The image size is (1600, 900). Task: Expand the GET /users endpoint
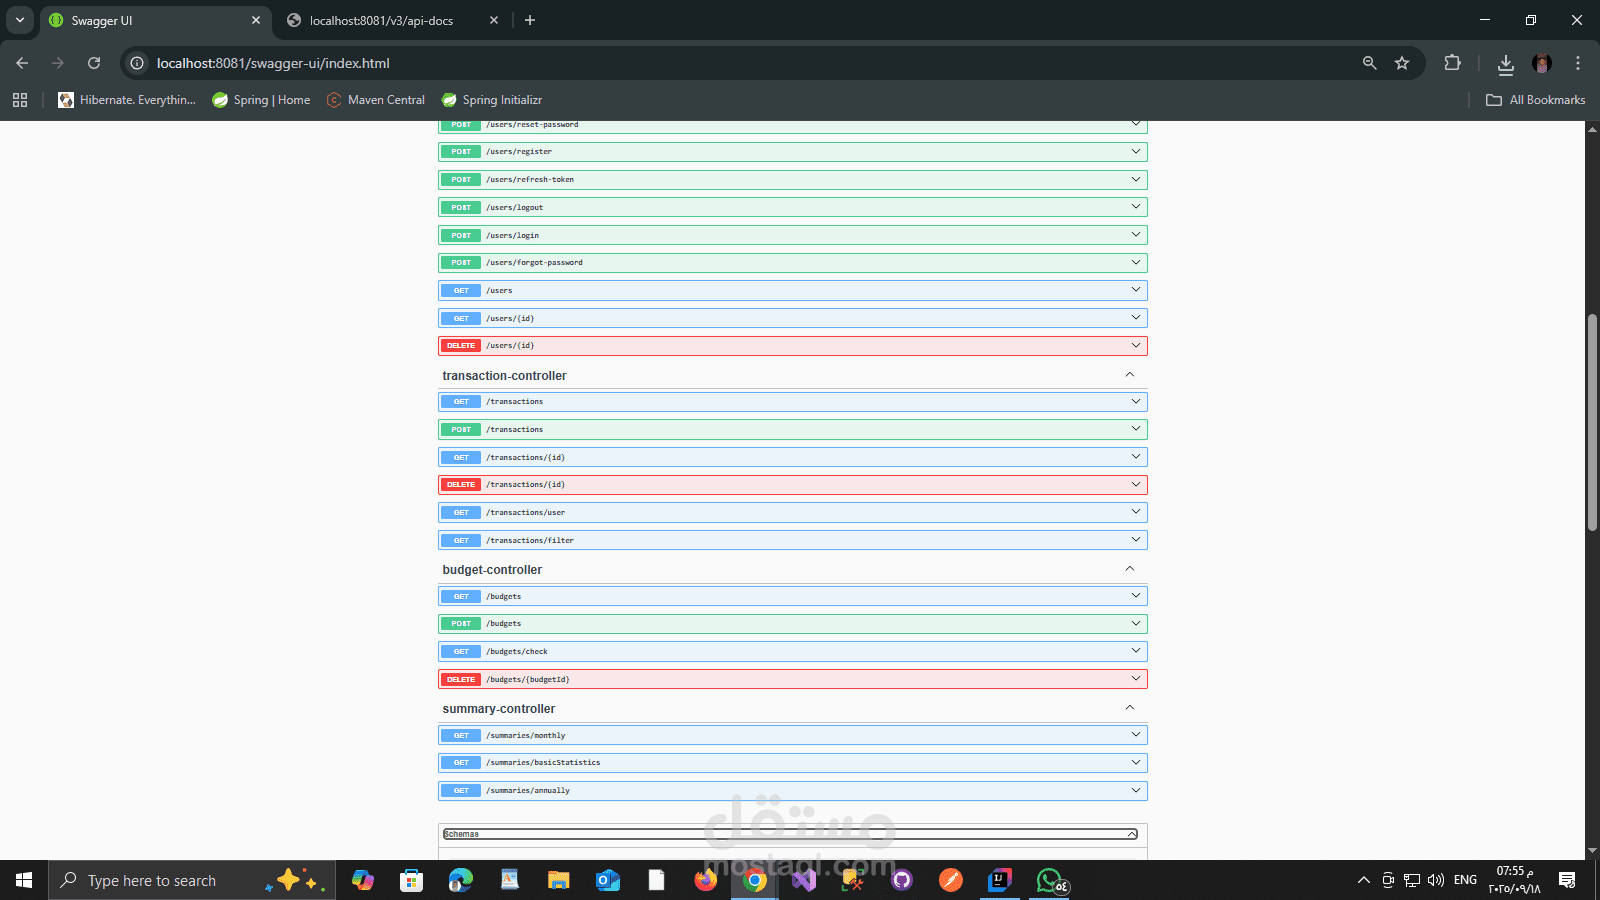tap(793, 290)
